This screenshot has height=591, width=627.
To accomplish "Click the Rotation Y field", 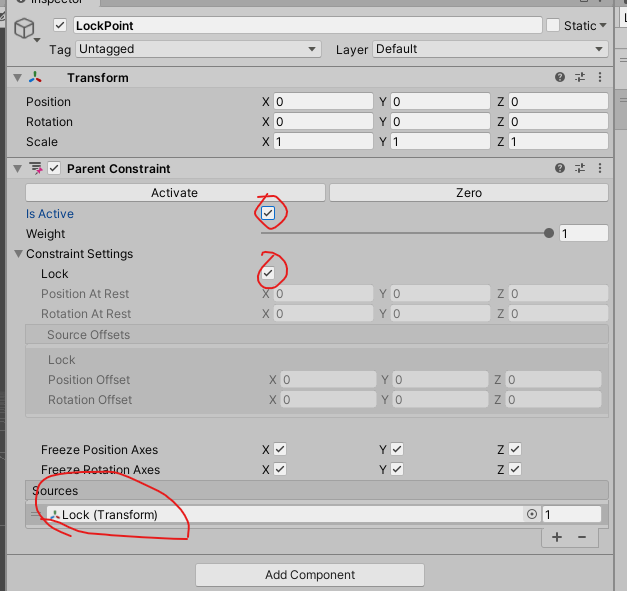I will 440,122.
